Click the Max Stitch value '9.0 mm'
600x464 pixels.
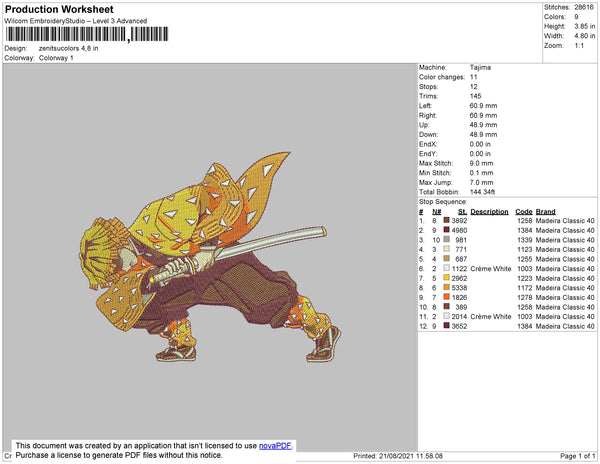pyautogui.click(x=481, y=163)
